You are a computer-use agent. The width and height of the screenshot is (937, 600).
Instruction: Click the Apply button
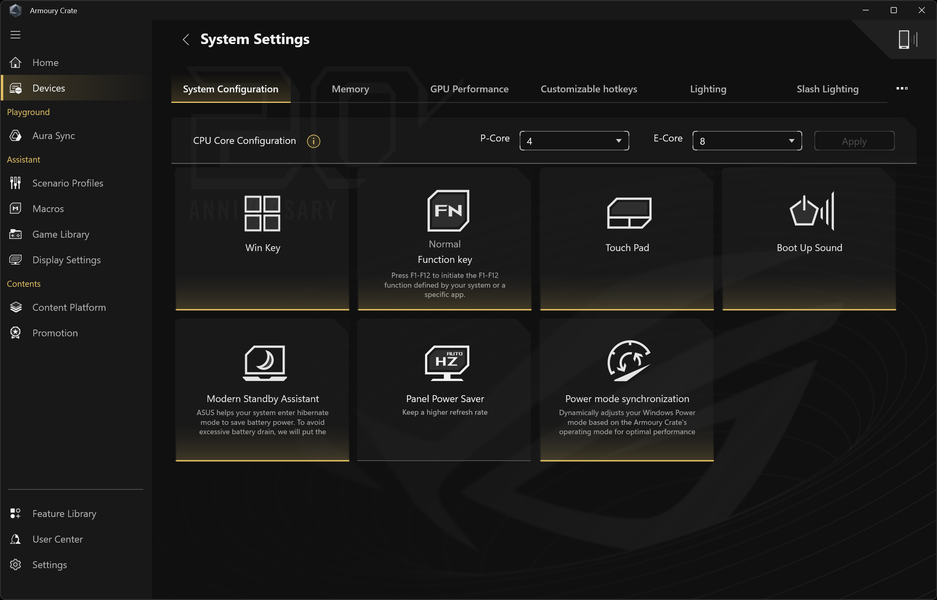[x=854, y=141]
